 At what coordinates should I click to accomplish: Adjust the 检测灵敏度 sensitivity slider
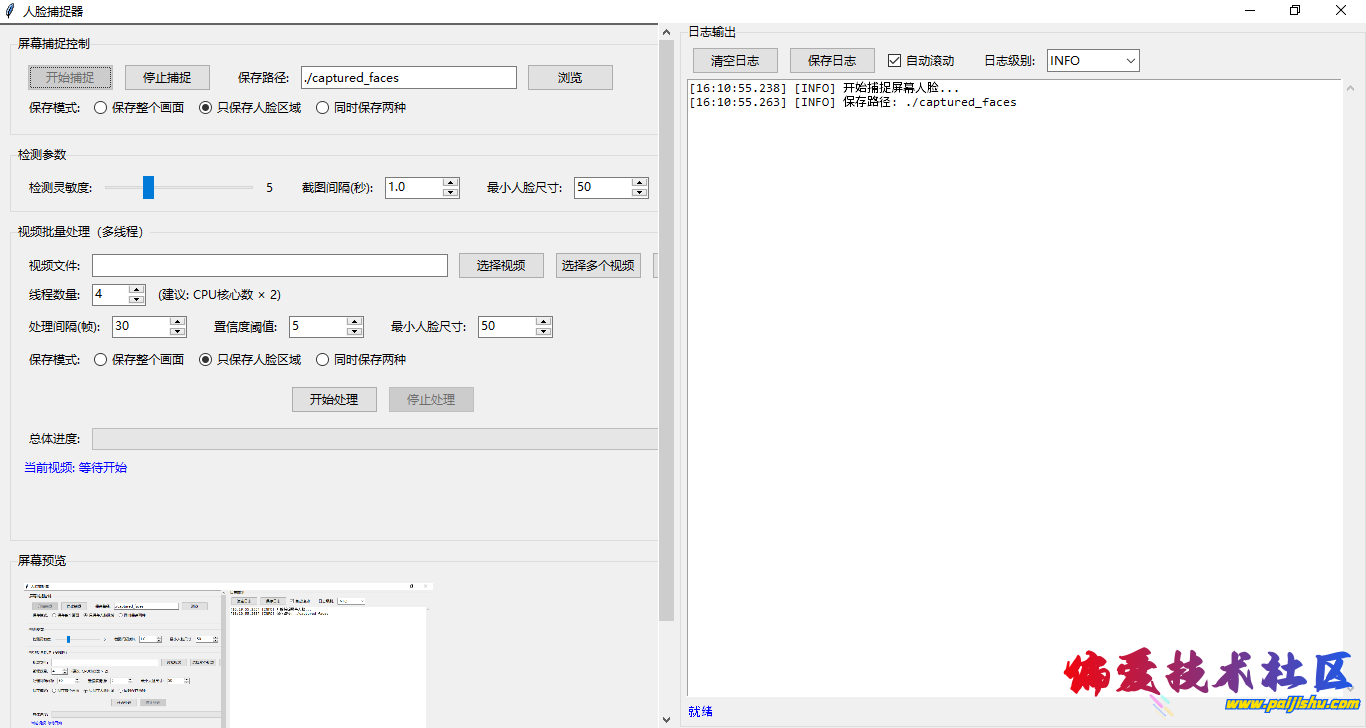[148, 187]
